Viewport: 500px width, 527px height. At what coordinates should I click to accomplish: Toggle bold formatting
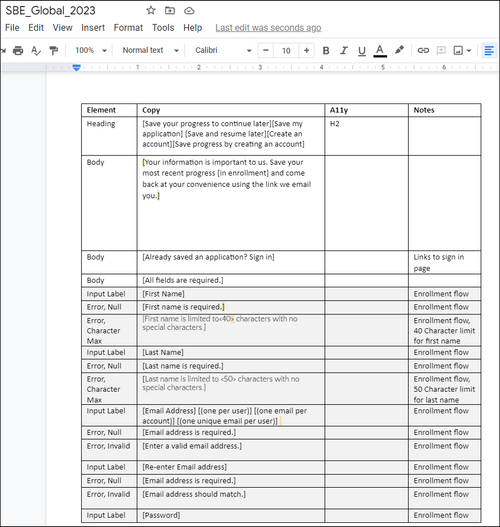pos(326,50)
